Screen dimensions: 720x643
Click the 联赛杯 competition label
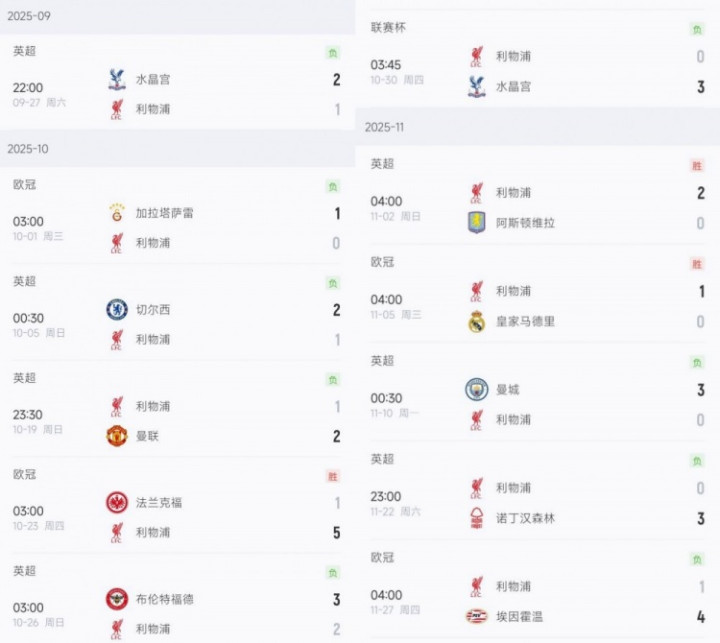tap(389, 28)
